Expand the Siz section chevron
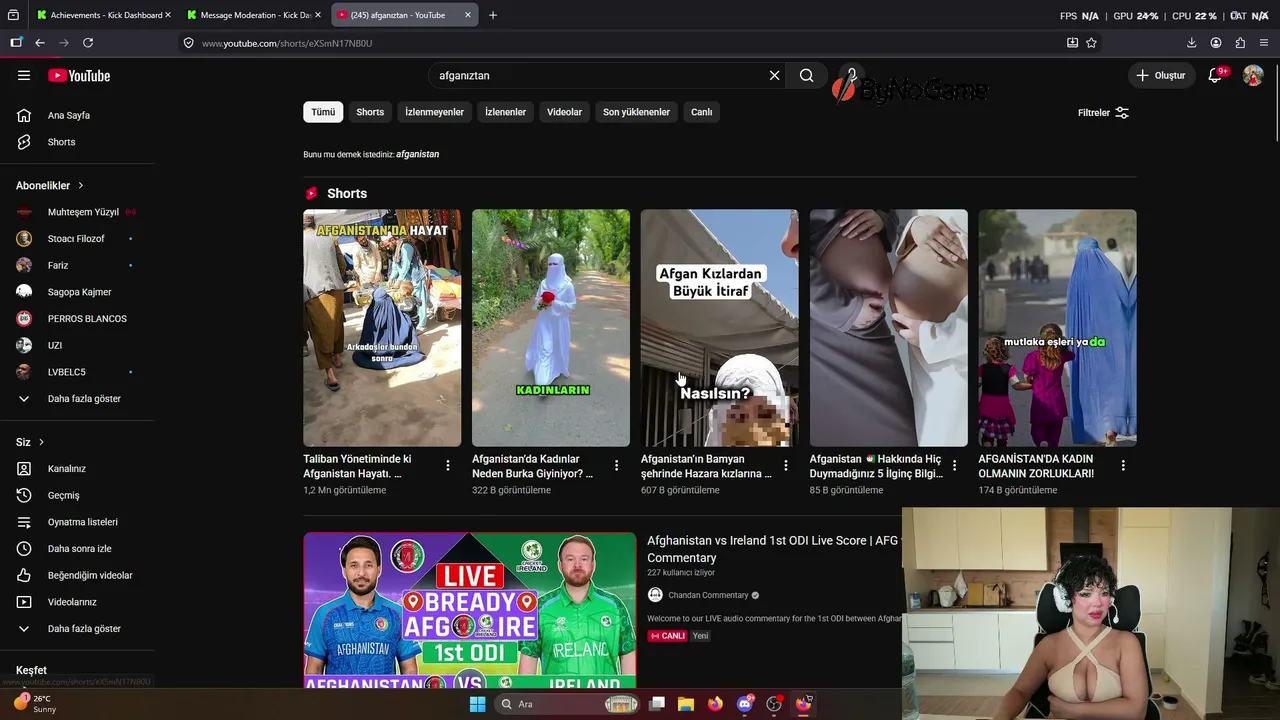 point(41,442)
